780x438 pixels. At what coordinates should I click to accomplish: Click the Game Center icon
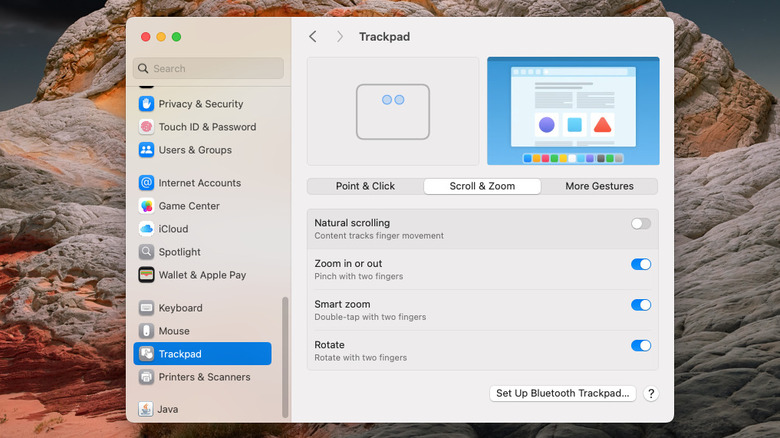pyautogui.click(x=147, y=206)
